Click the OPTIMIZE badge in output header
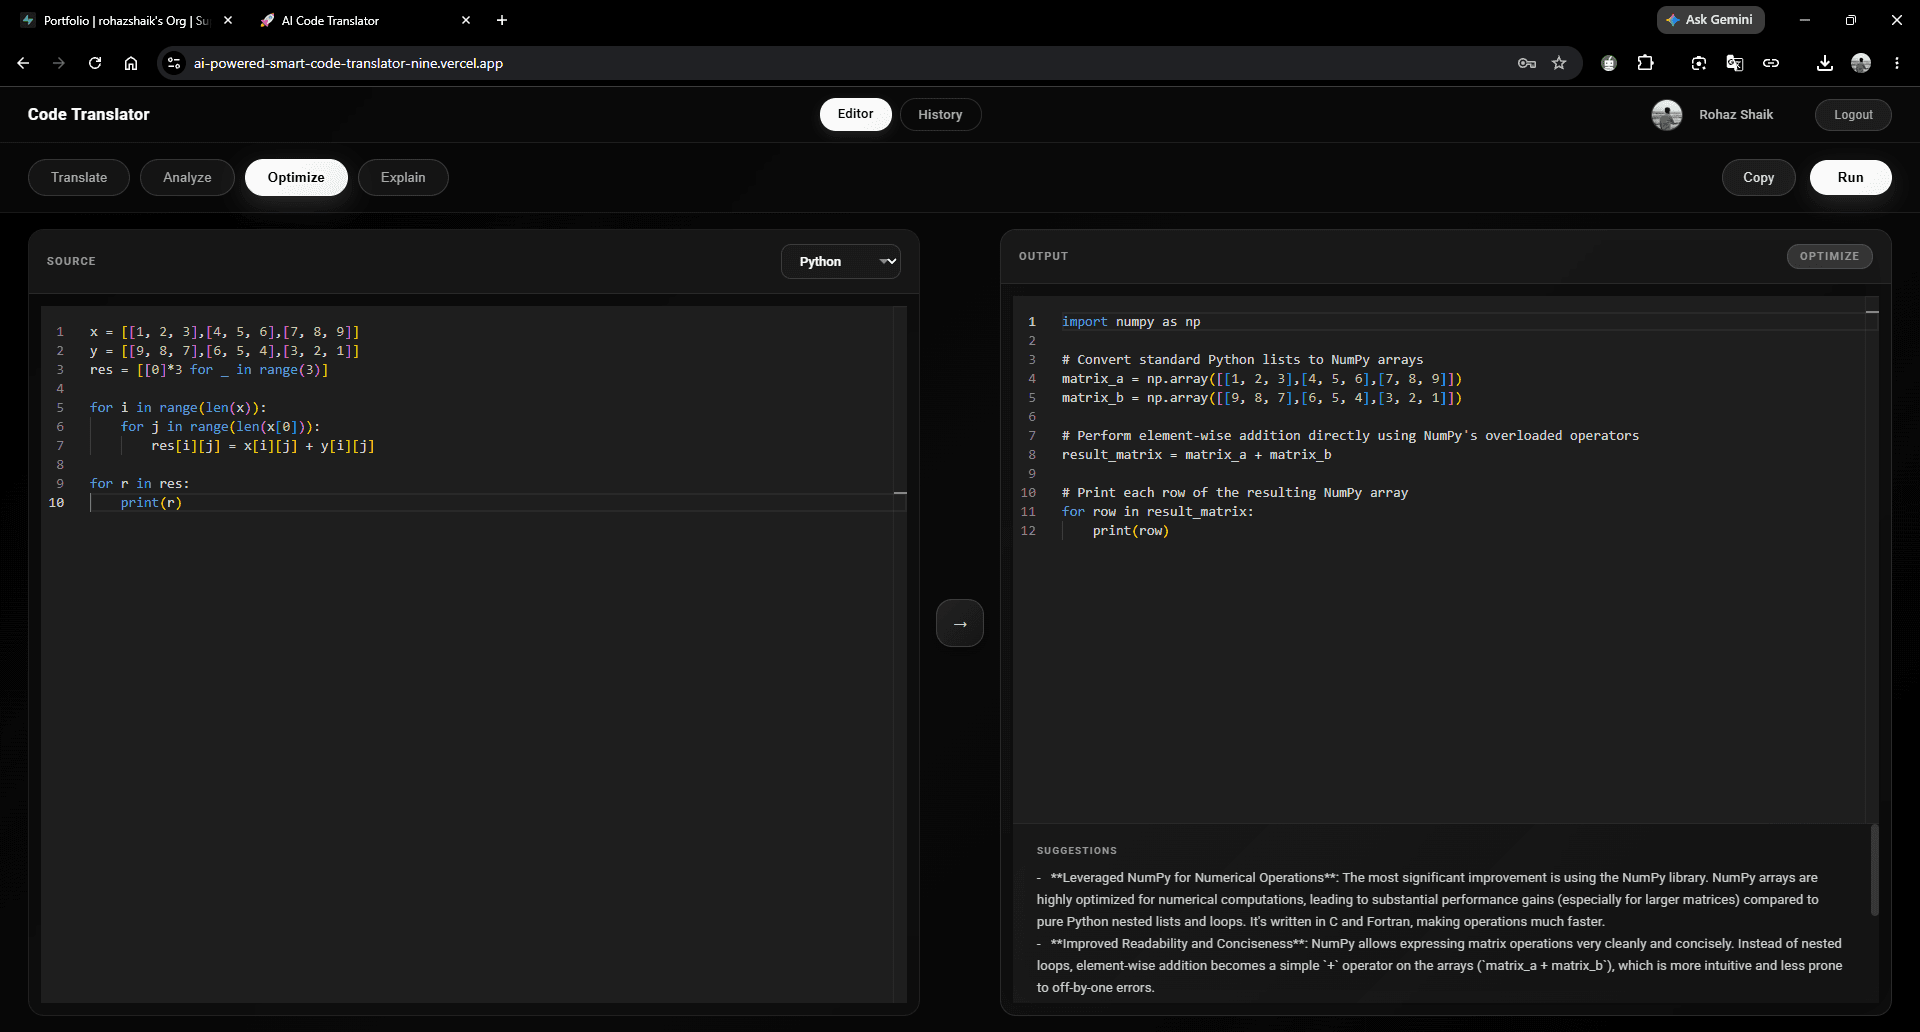 point(1829,256)
